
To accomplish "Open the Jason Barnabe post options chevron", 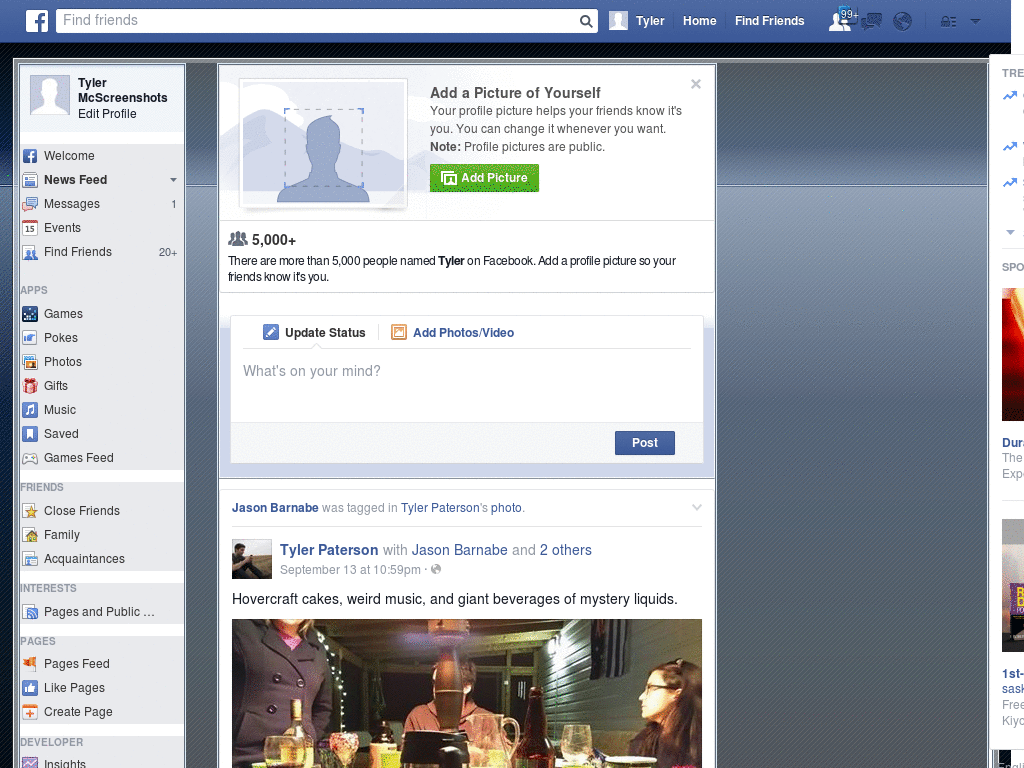I will pos(696,507).
